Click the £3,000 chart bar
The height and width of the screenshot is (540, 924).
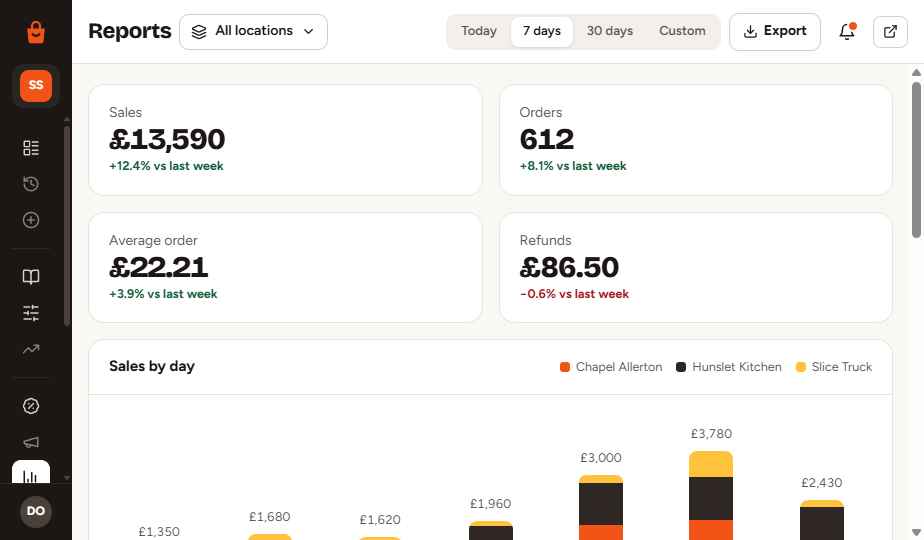click(x=600, y=508)
